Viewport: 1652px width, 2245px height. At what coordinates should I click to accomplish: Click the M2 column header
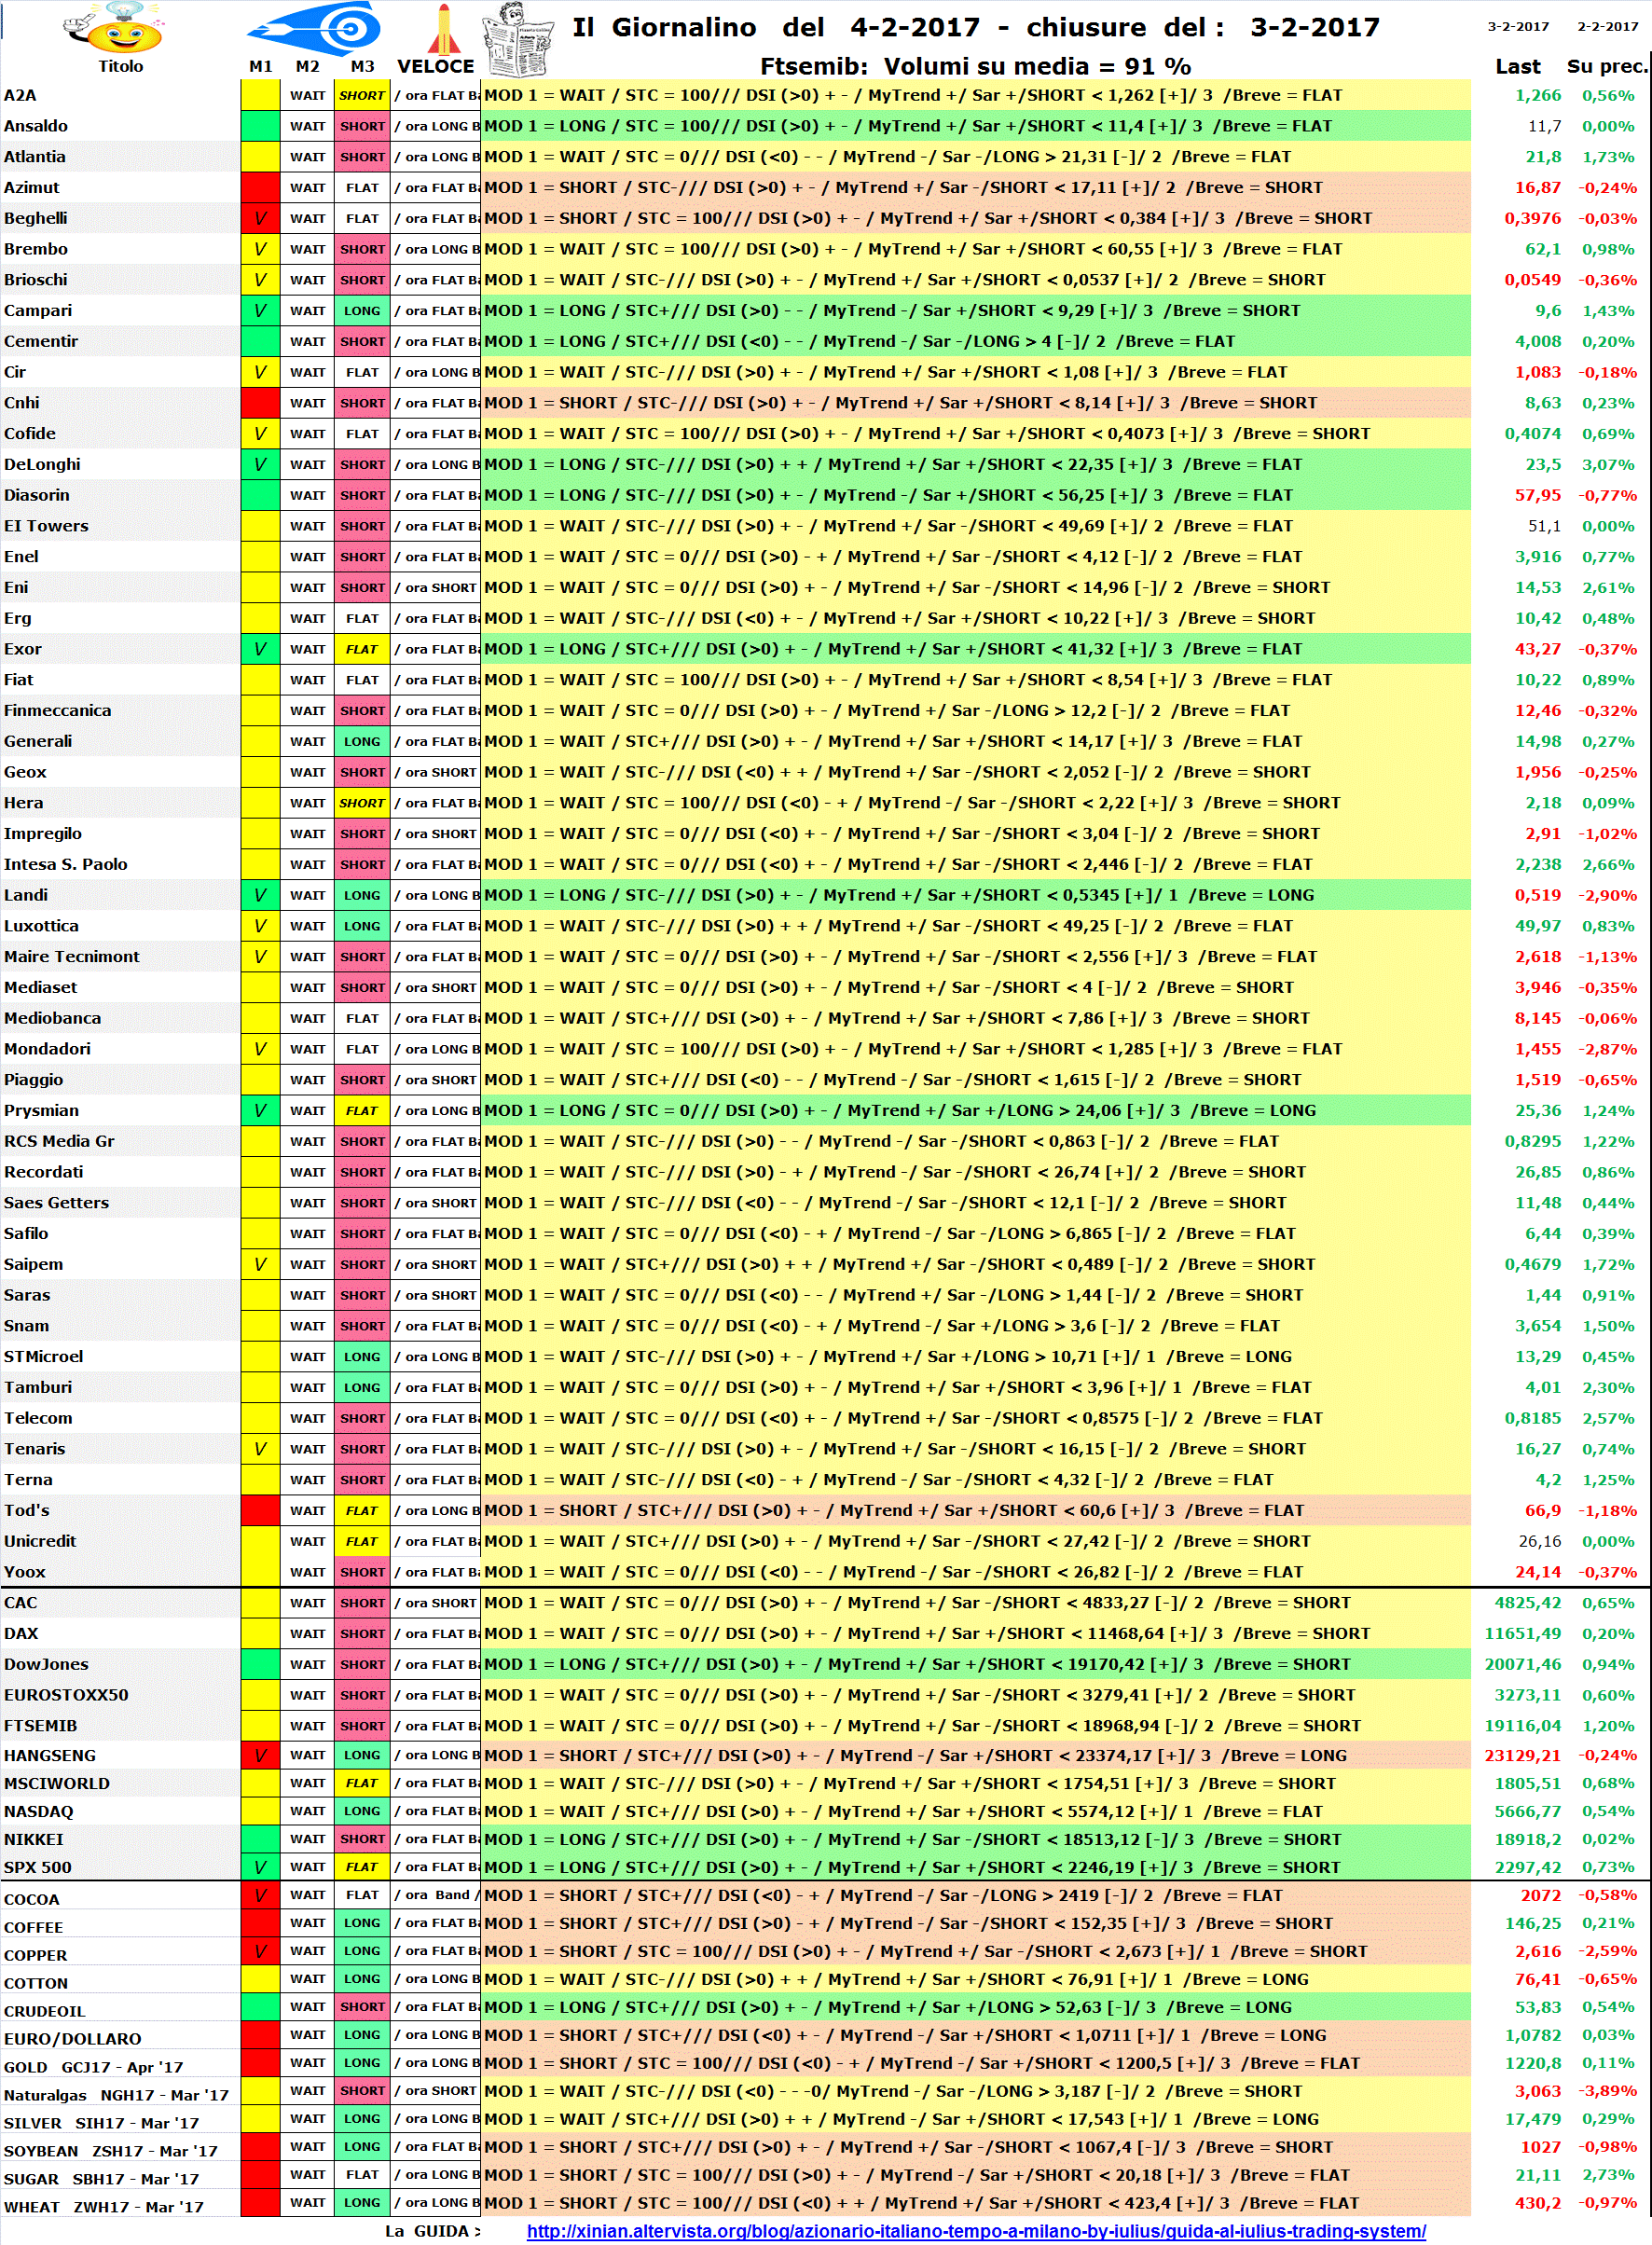[x=307, y=66]
